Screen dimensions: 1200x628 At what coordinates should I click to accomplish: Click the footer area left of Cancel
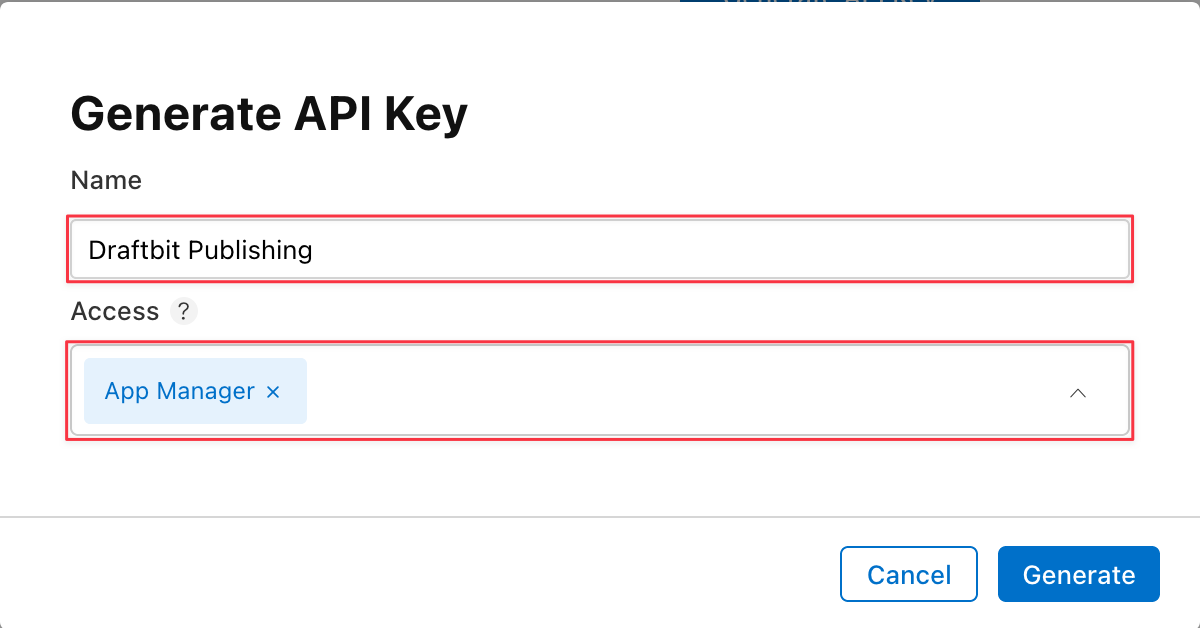(x=400, y=574)
